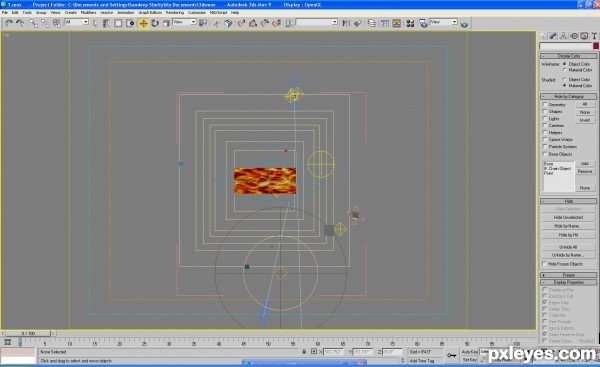600x367 pixels.
Task: Collapse the Hide by Category rollout
Action: 569,96
